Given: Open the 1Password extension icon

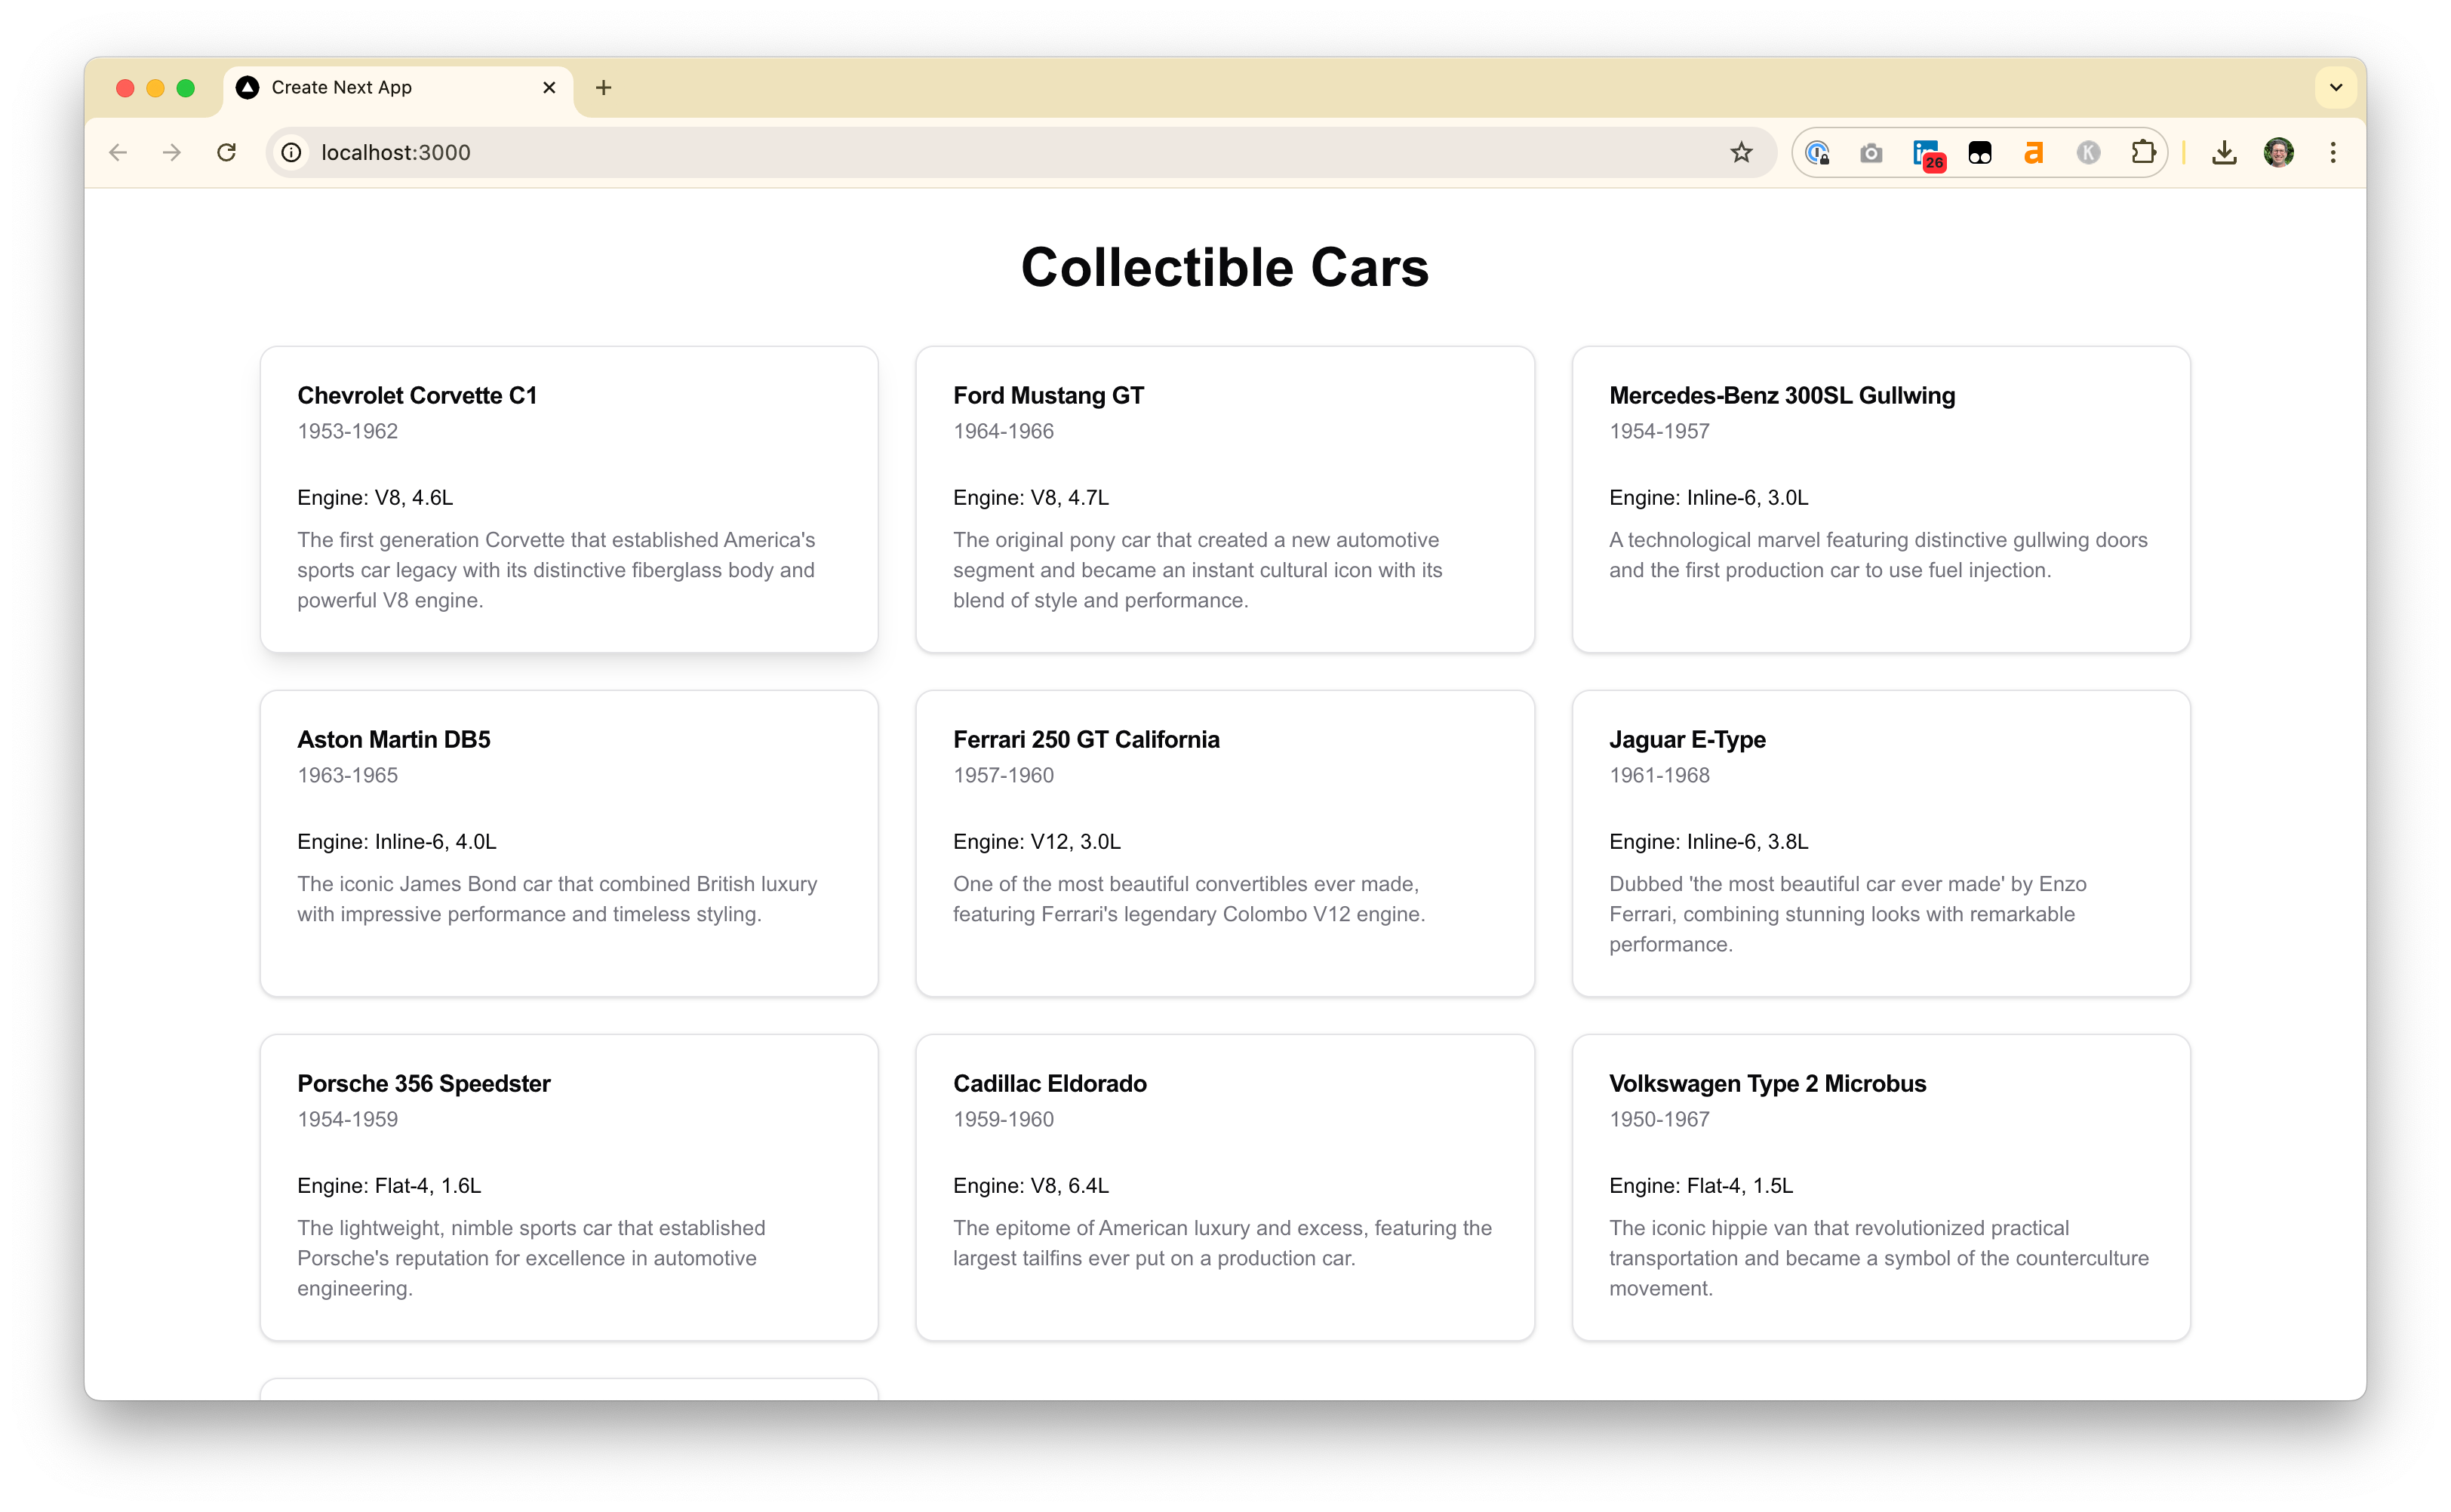Looking at the screenshot, I should [1819, 152].
